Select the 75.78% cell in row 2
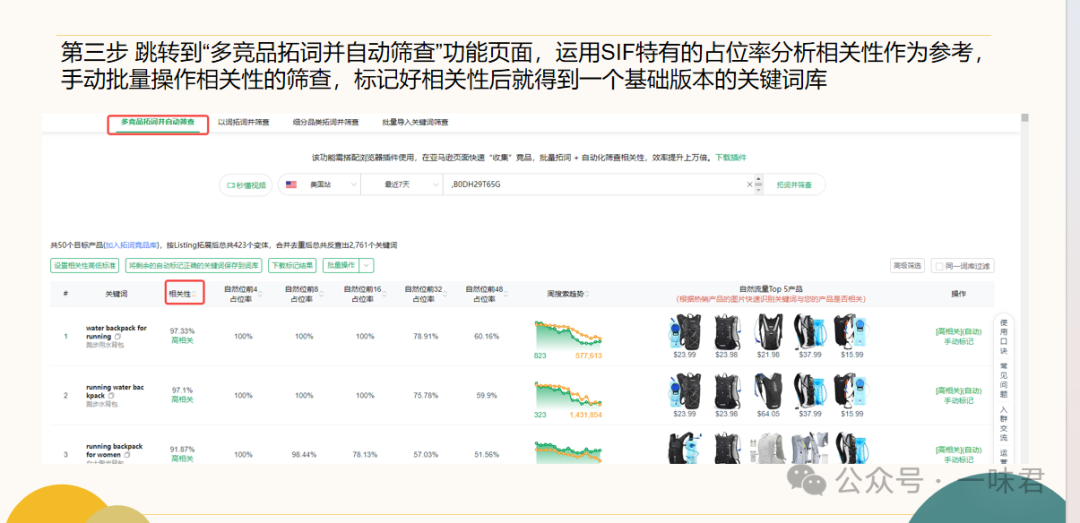Screen dimensions: 1080x523 coord(426,396)
